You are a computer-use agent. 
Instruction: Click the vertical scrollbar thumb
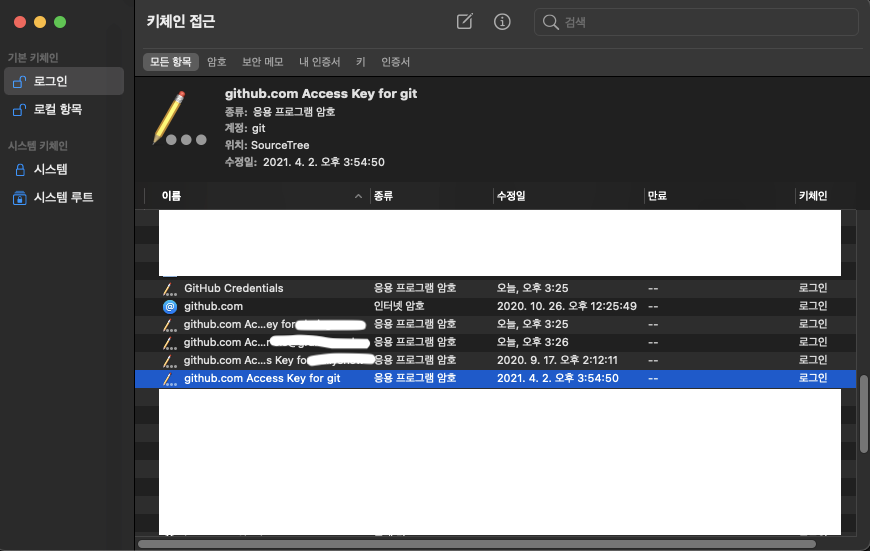coord(863,414)
